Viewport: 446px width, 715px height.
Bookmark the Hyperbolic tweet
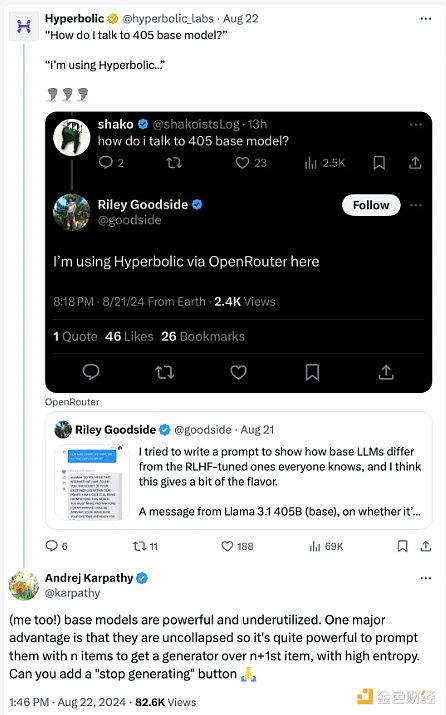(x=402, y=546)
